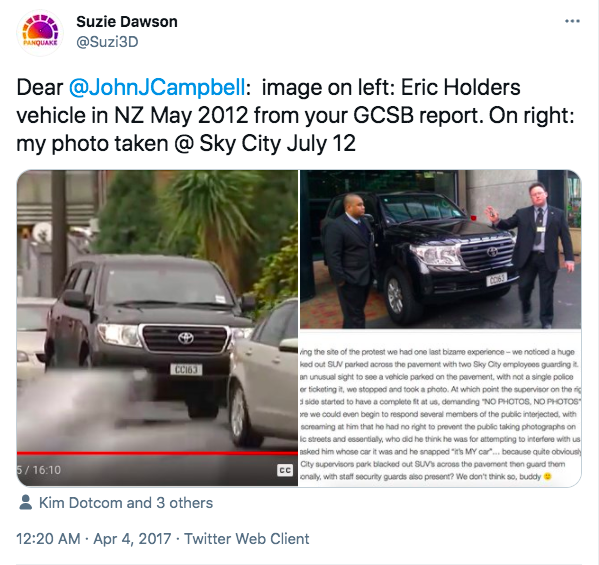Open the tweet's three-dot more menu

point(572,21)
